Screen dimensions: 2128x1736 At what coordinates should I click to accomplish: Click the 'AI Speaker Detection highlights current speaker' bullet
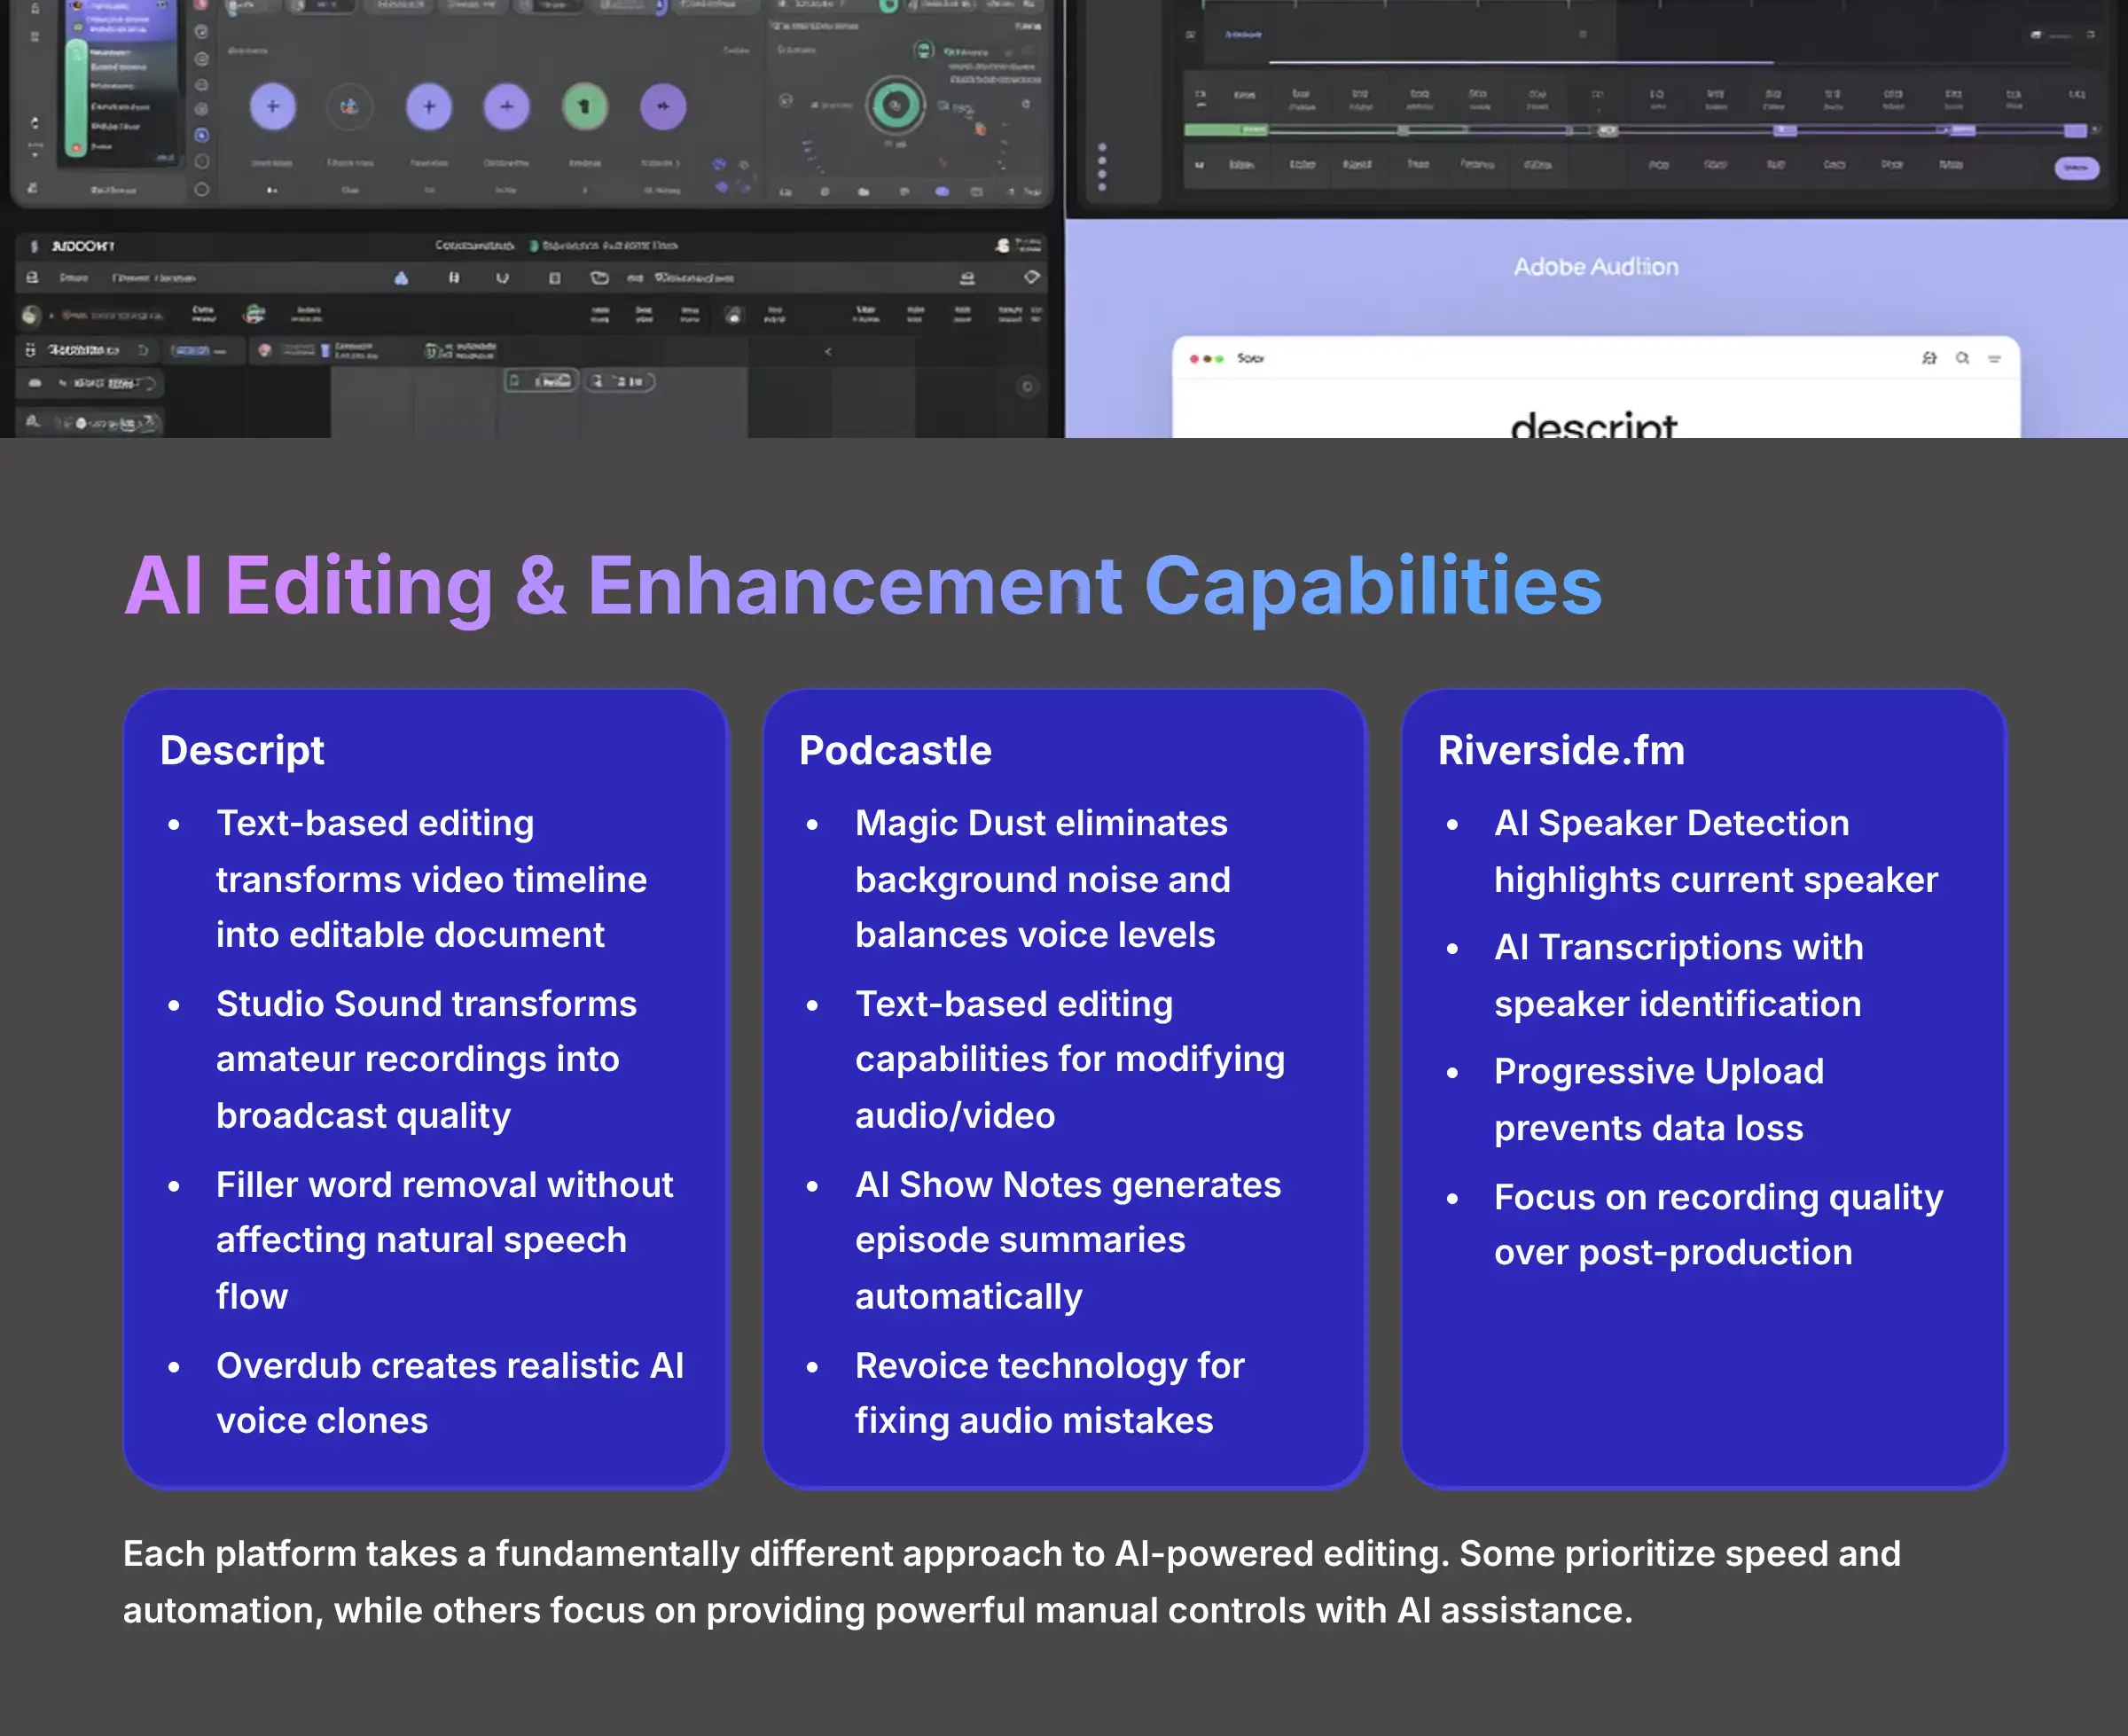(1716, 851)
